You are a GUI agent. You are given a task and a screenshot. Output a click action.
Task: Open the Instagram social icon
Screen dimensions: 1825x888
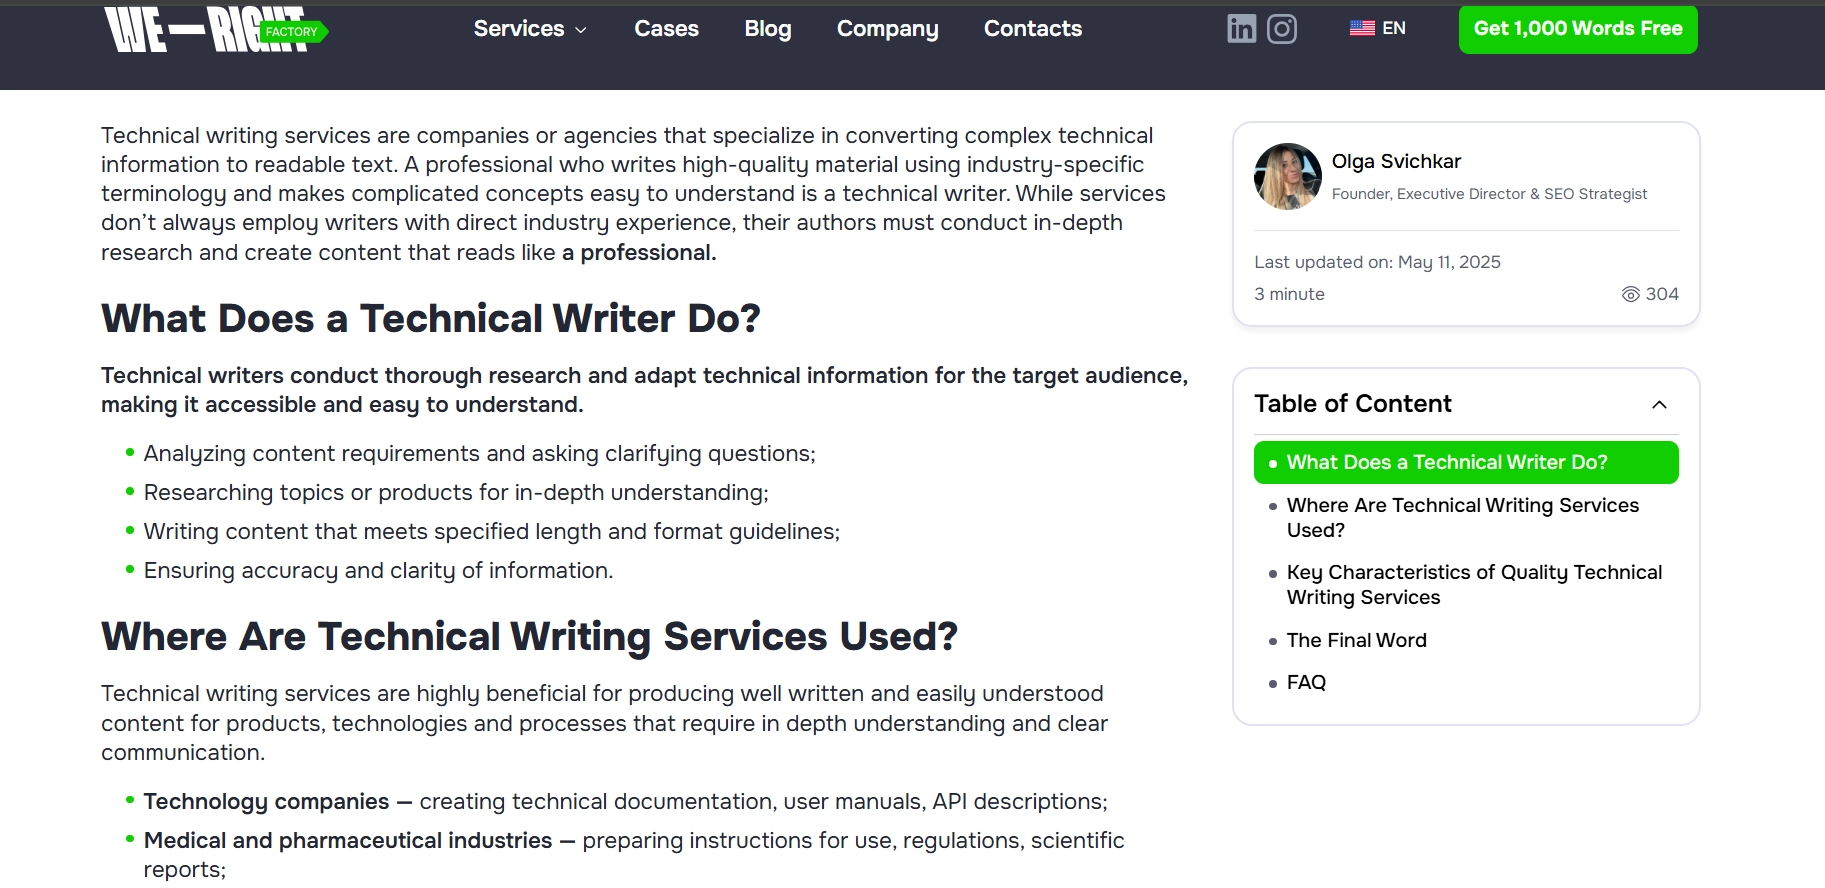[1283, 29]
